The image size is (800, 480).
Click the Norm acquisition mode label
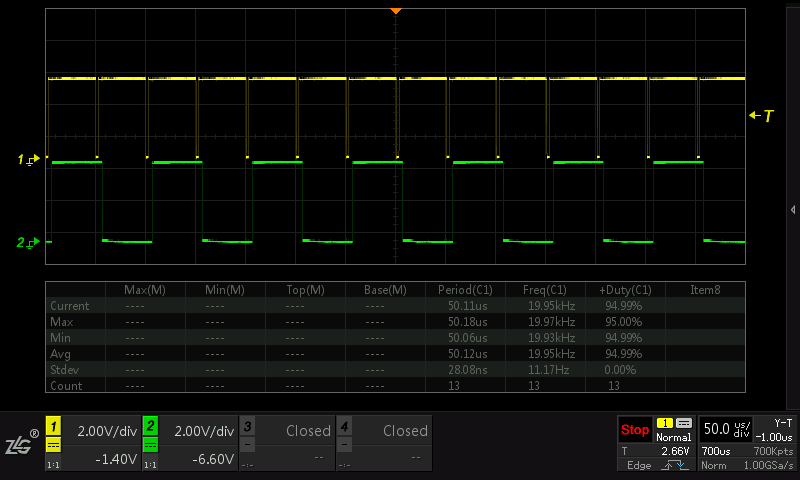coord(713,465)
